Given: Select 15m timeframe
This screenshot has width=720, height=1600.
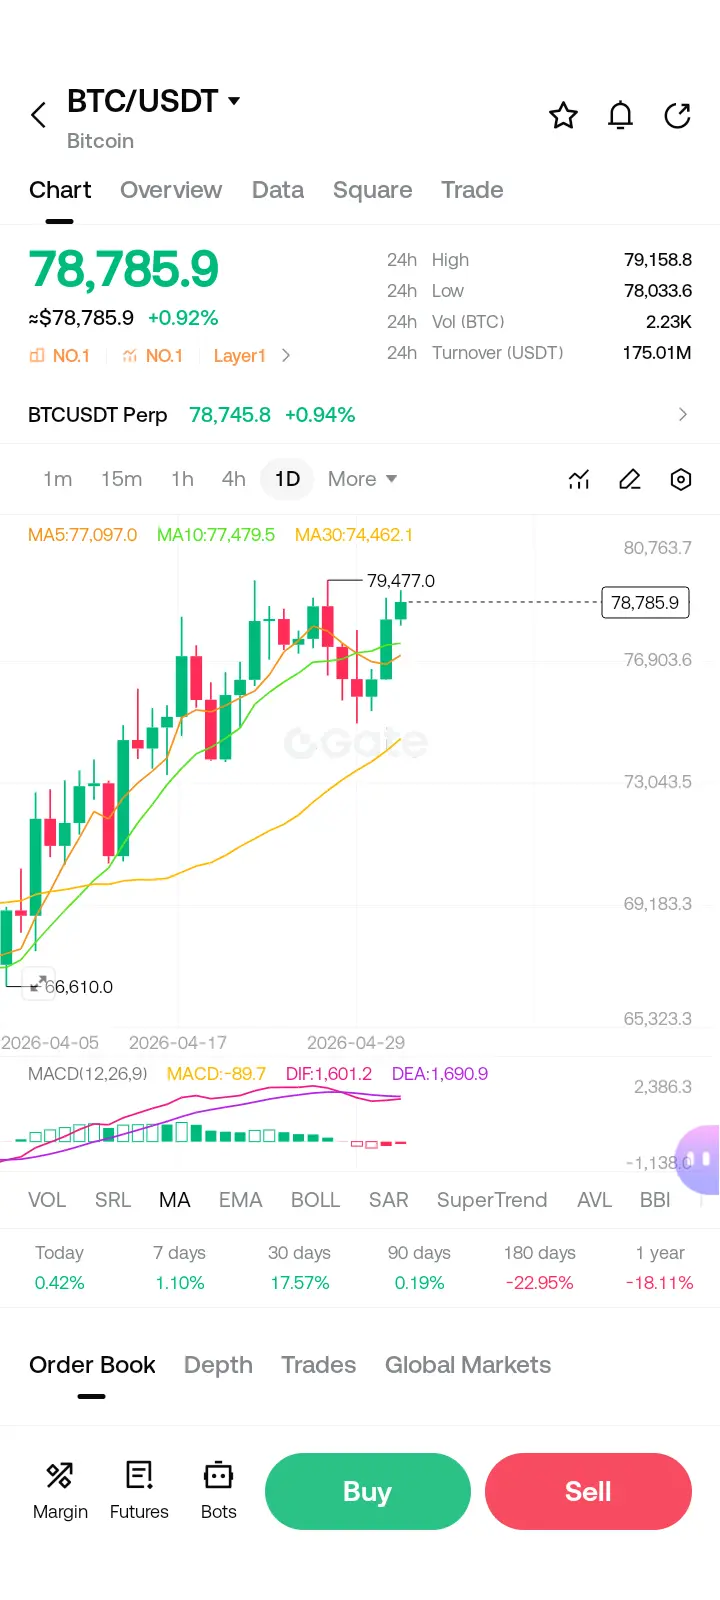Looking at the screenshot, I should pyautogui.click(x=121, y=479).
